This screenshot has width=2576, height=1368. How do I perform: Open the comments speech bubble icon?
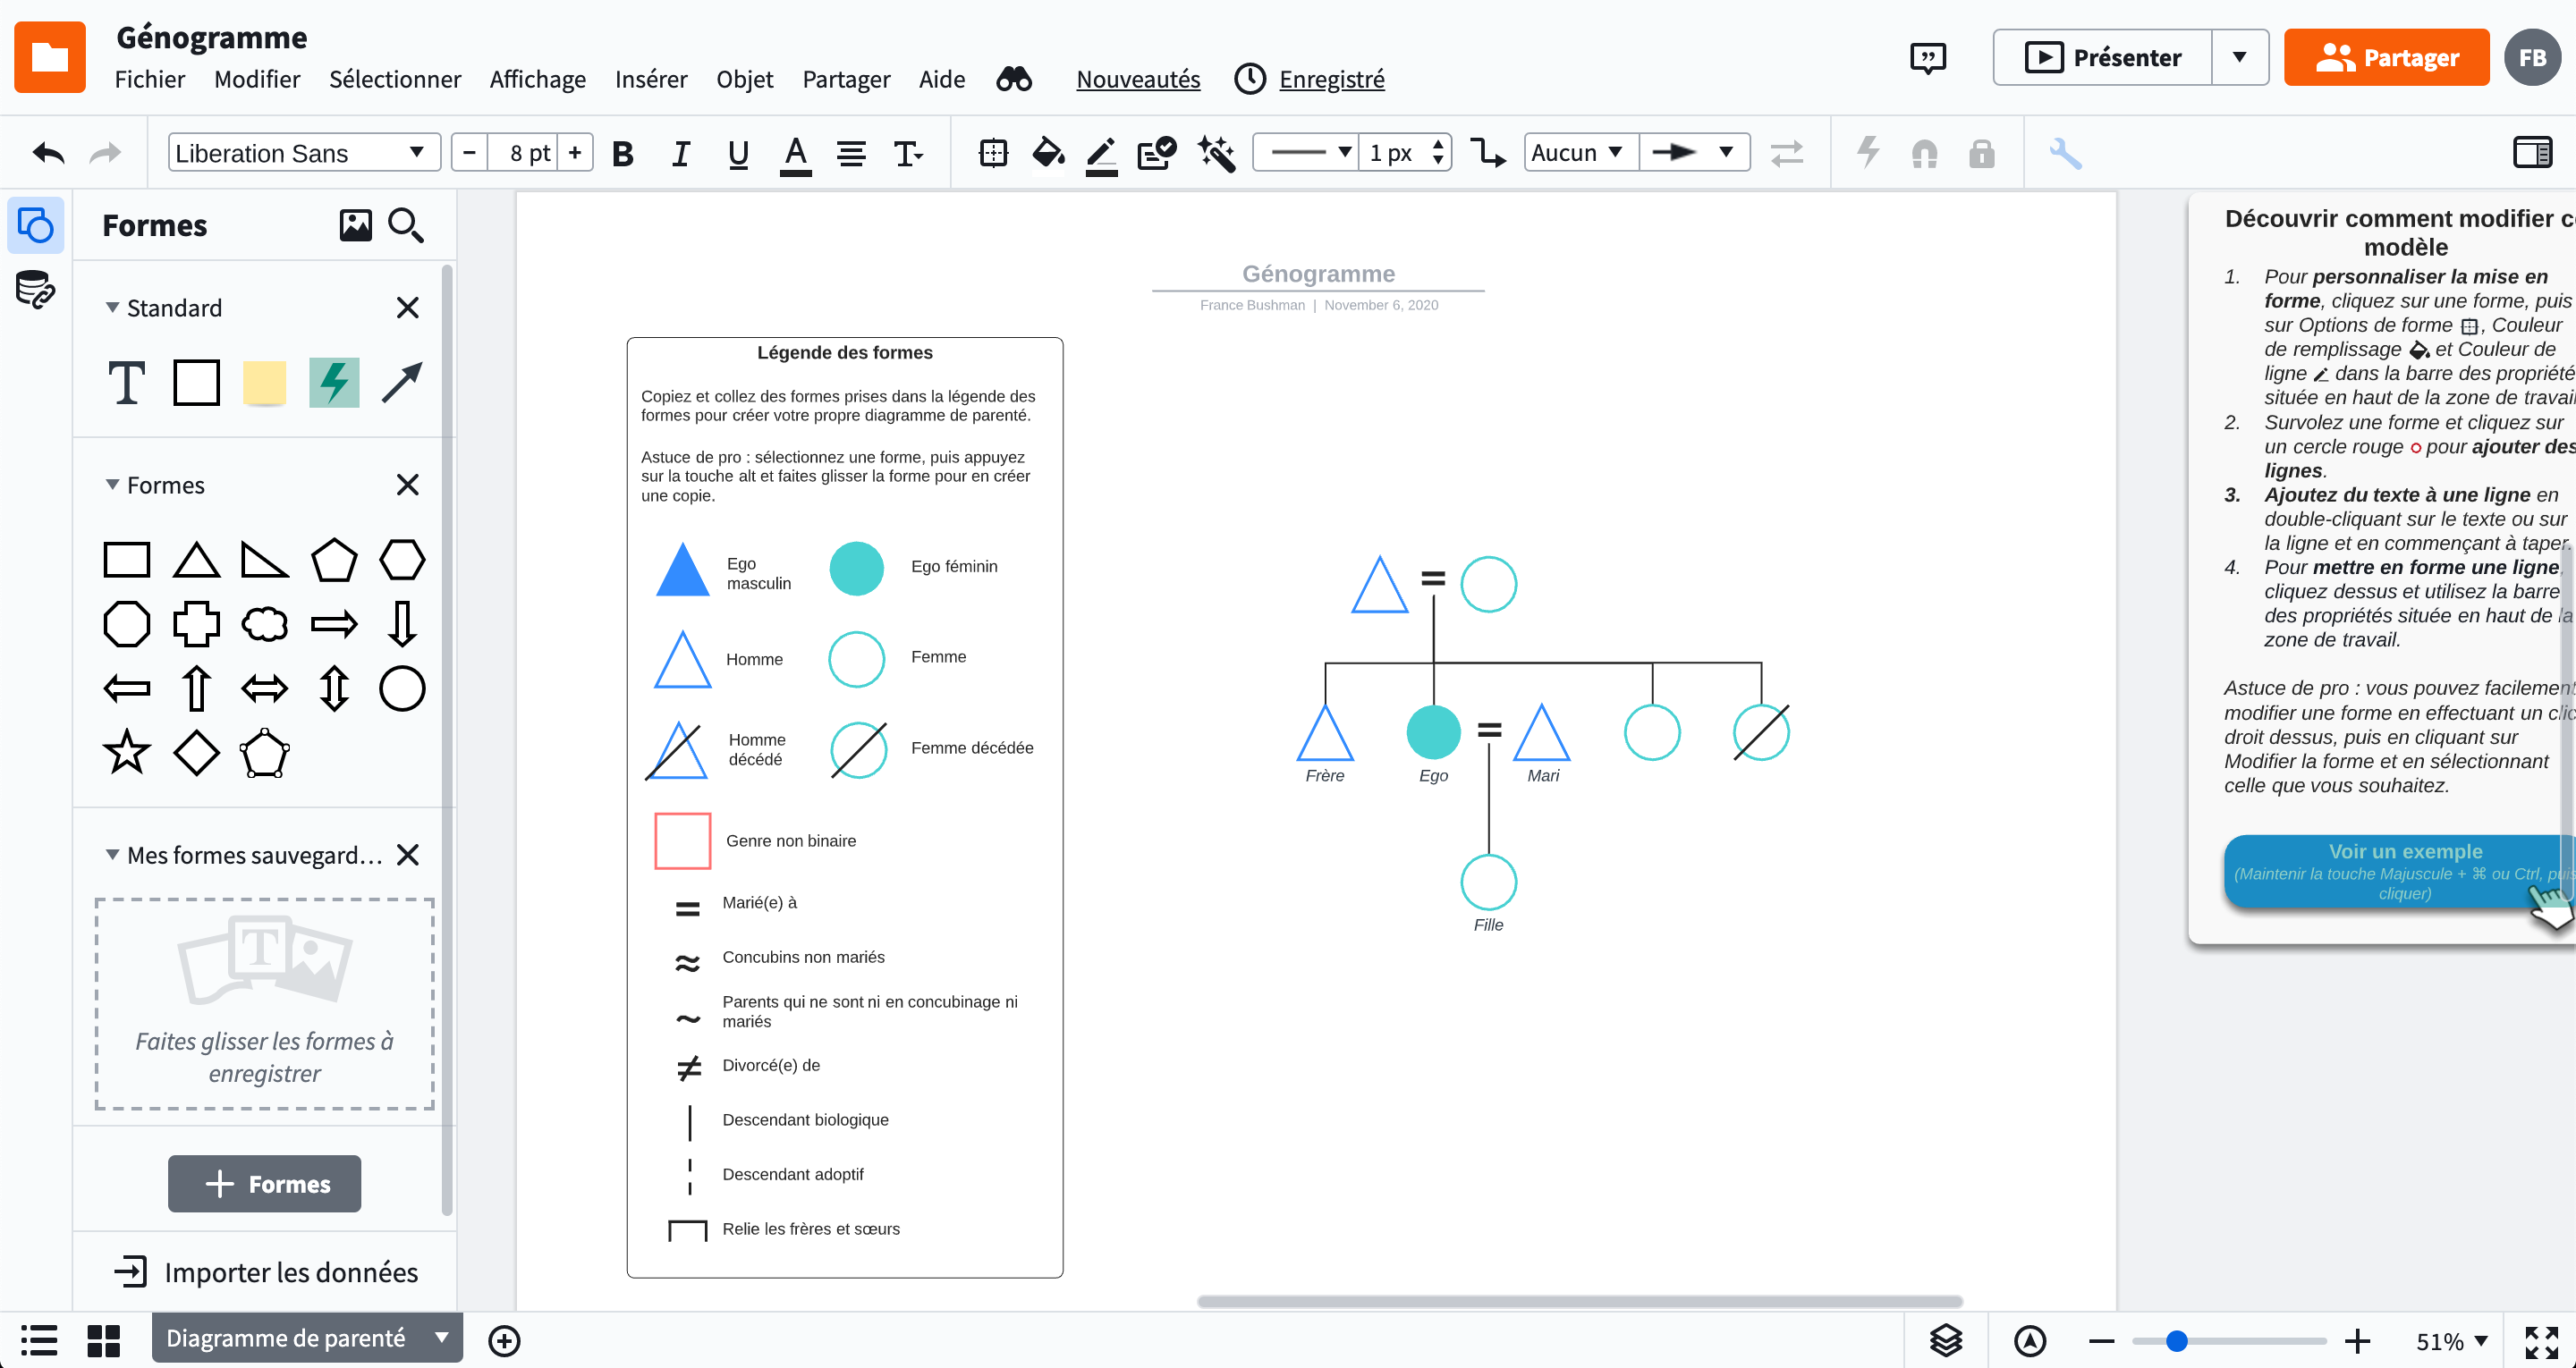click(x=1927, y=57)
